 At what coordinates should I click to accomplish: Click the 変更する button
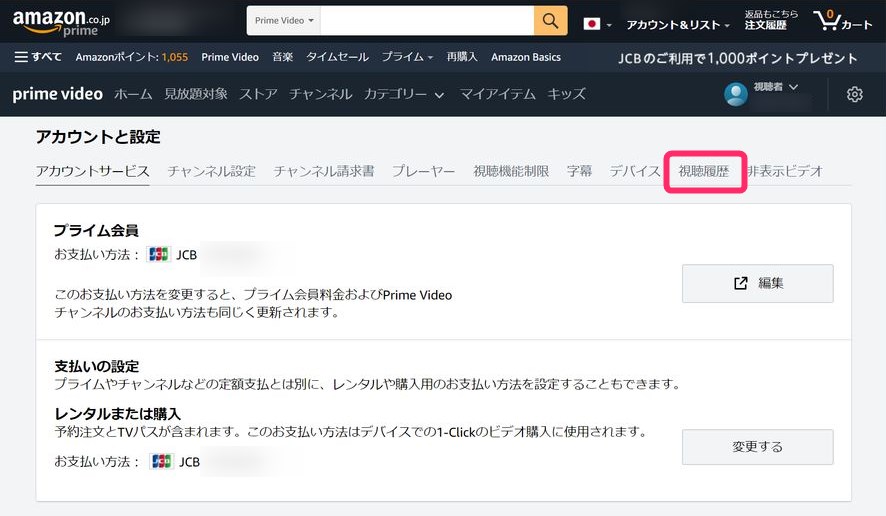point(757,447)
